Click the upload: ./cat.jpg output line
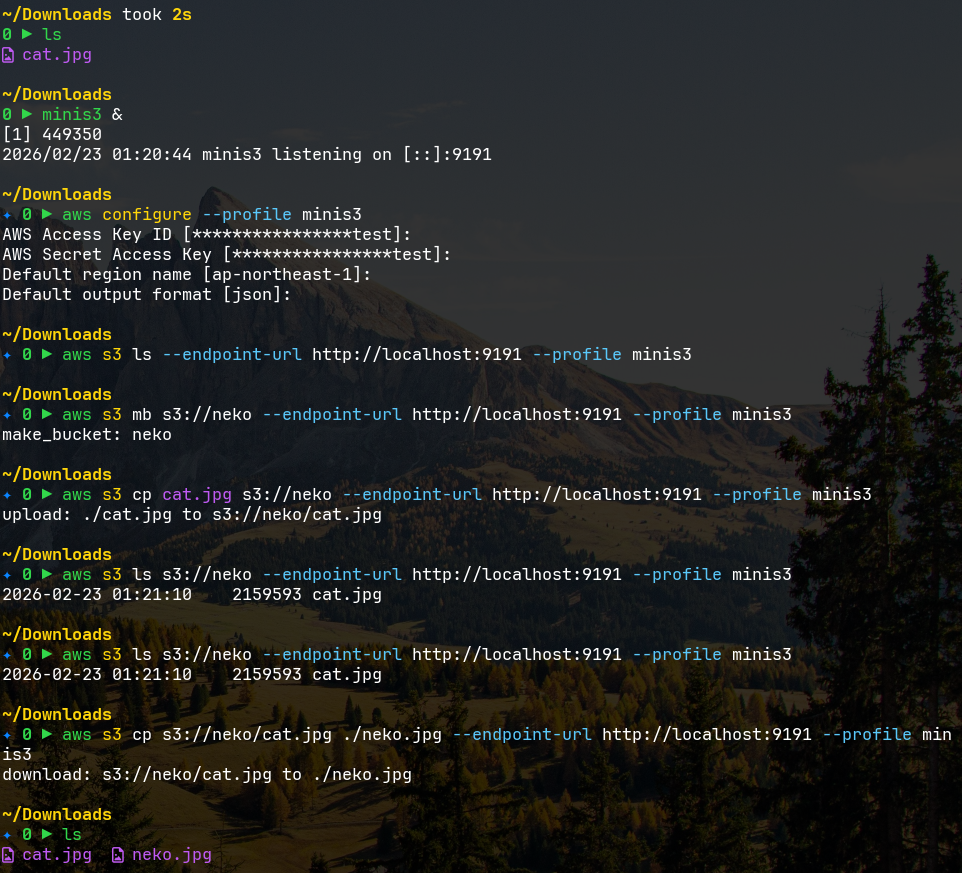The width and height of the screenshot is (962, 873). tap(191, 515)
